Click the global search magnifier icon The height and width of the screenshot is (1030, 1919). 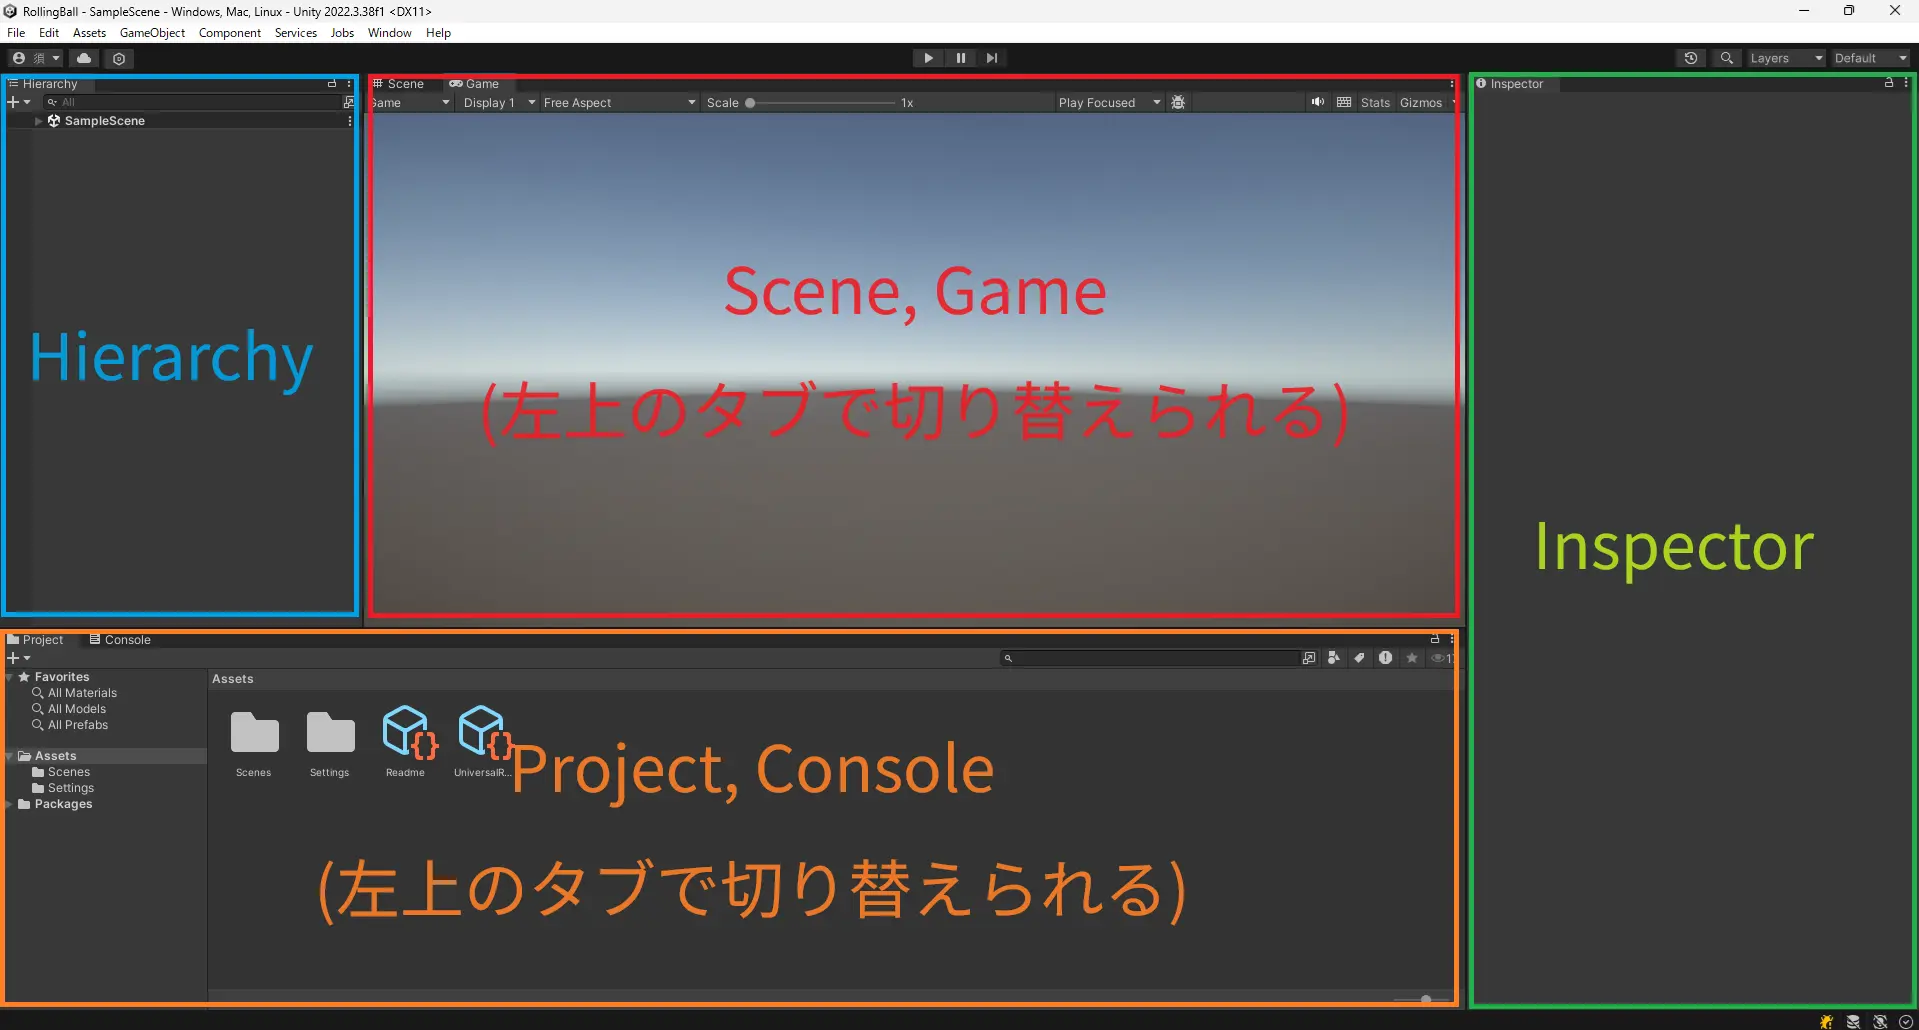[1726, 58]
